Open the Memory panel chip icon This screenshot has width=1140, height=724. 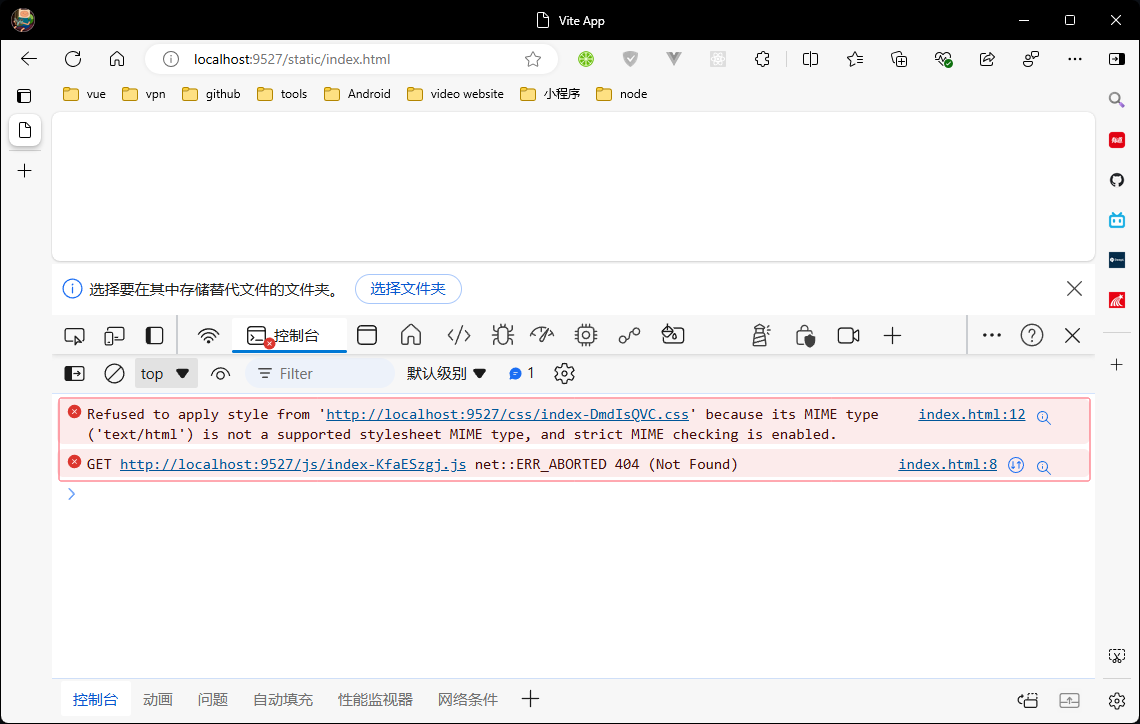click(586, 336)
